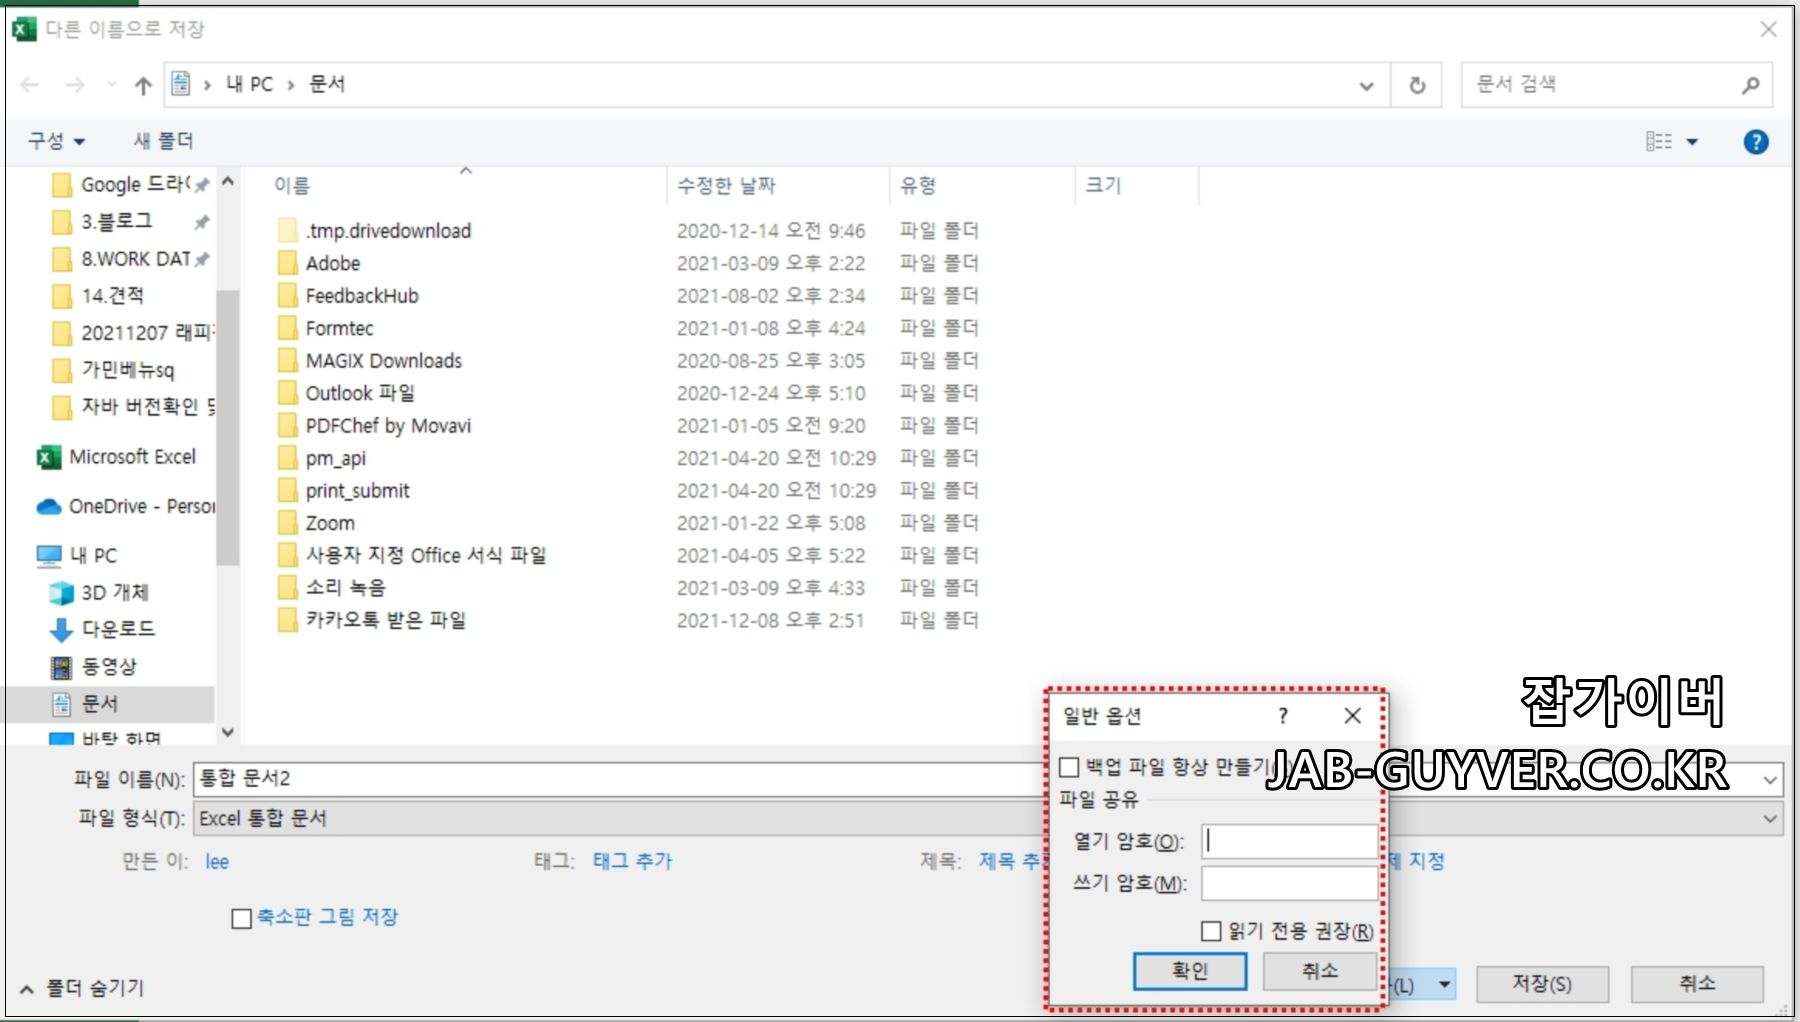Open 8.WORK DATA quick access folder
Viewport: 1800px width, 1022px height.
point(130,258)
